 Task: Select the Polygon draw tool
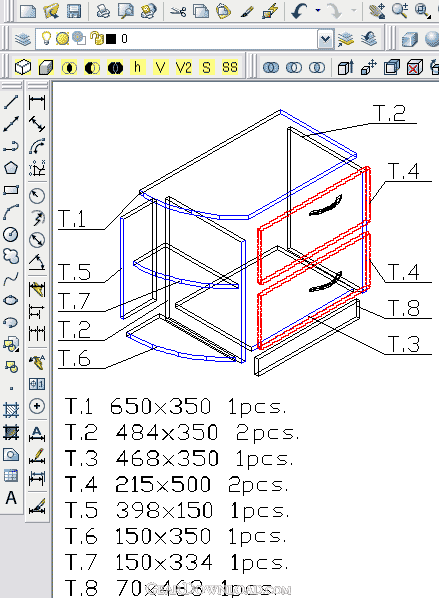(11, 168)
